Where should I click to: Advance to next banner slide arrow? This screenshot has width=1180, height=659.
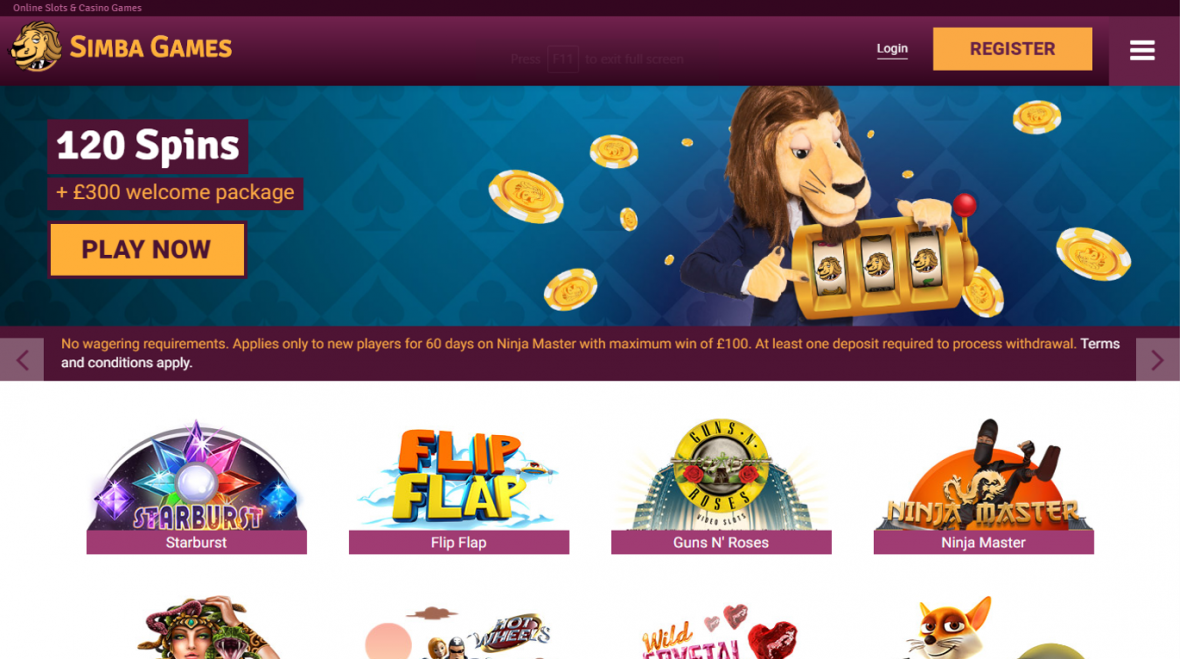[1157, 360]
